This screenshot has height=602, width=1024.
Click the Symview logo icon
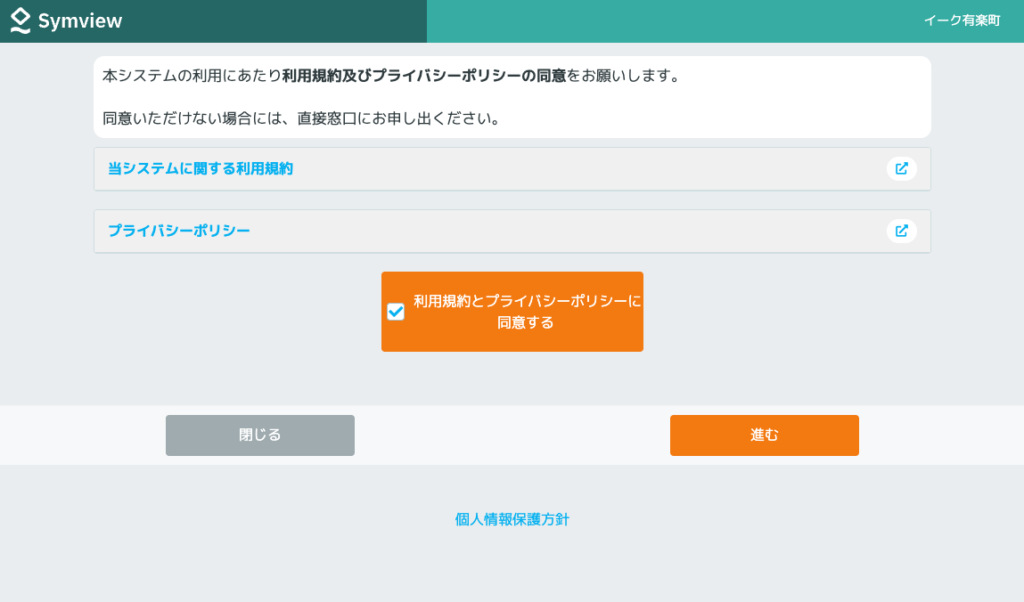coord(21,21)
